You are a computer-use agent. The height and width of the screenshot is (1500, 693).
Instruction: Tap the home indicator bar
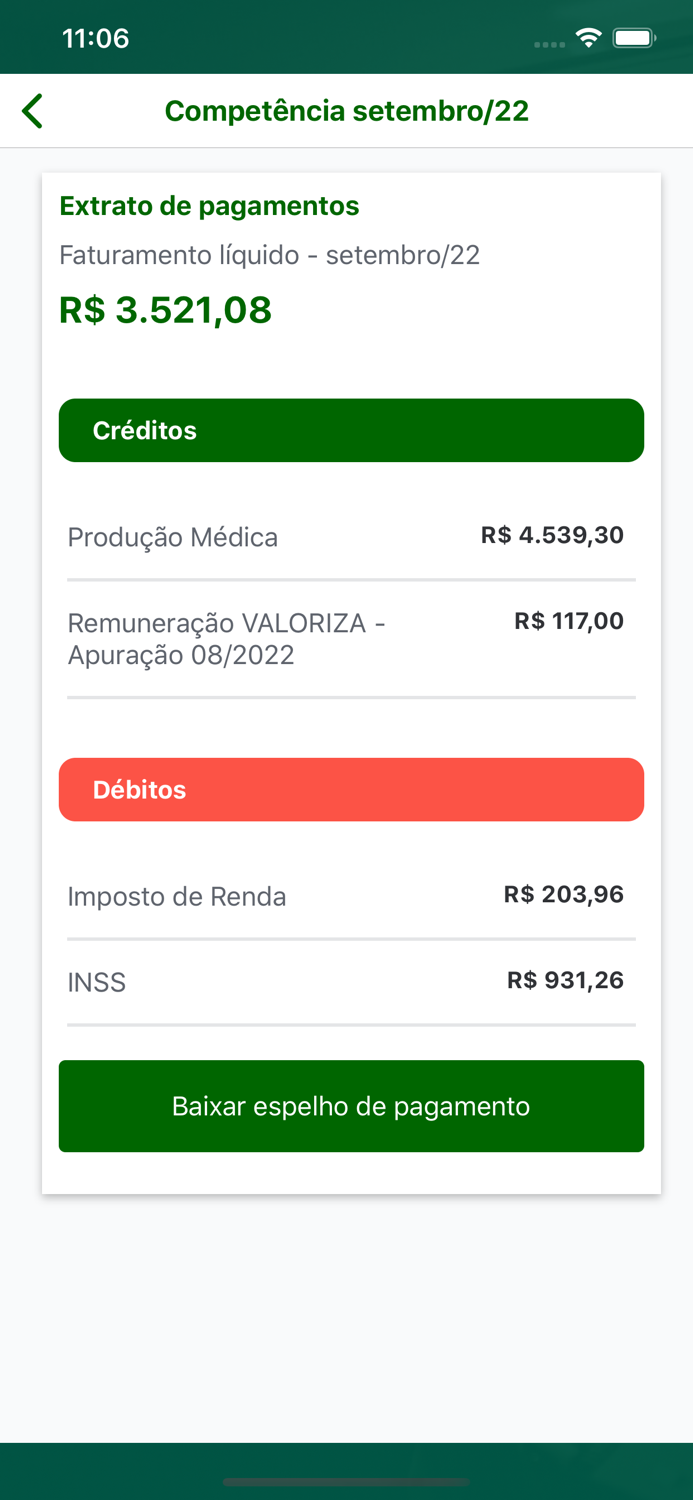pyautogui.click(x=346, y=1484)
